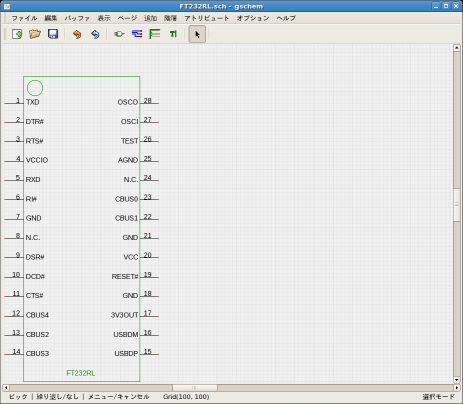The image size is (463, 404).
Task: Select the RI# pin label
Action: tap(31, 199)
